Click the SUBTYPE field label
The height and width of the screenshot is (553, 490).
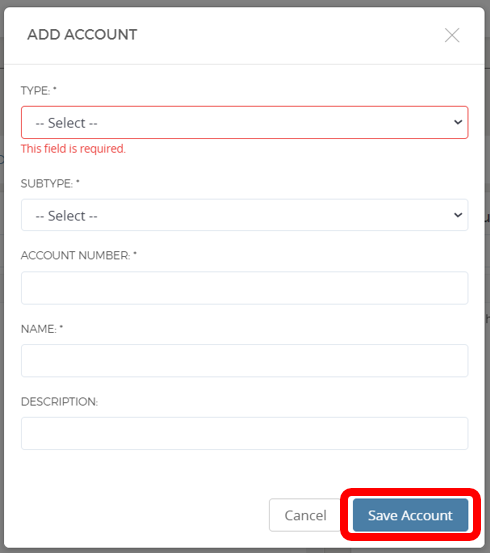[50, 183]
